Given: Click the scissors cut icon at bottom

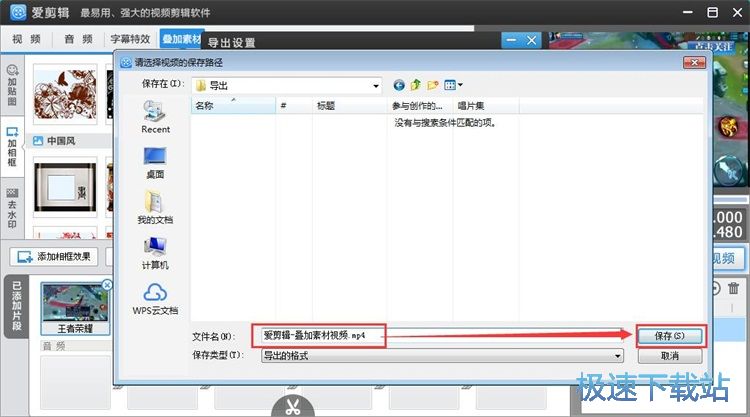Looking at the screenshot, I should (x=293, y=406).
